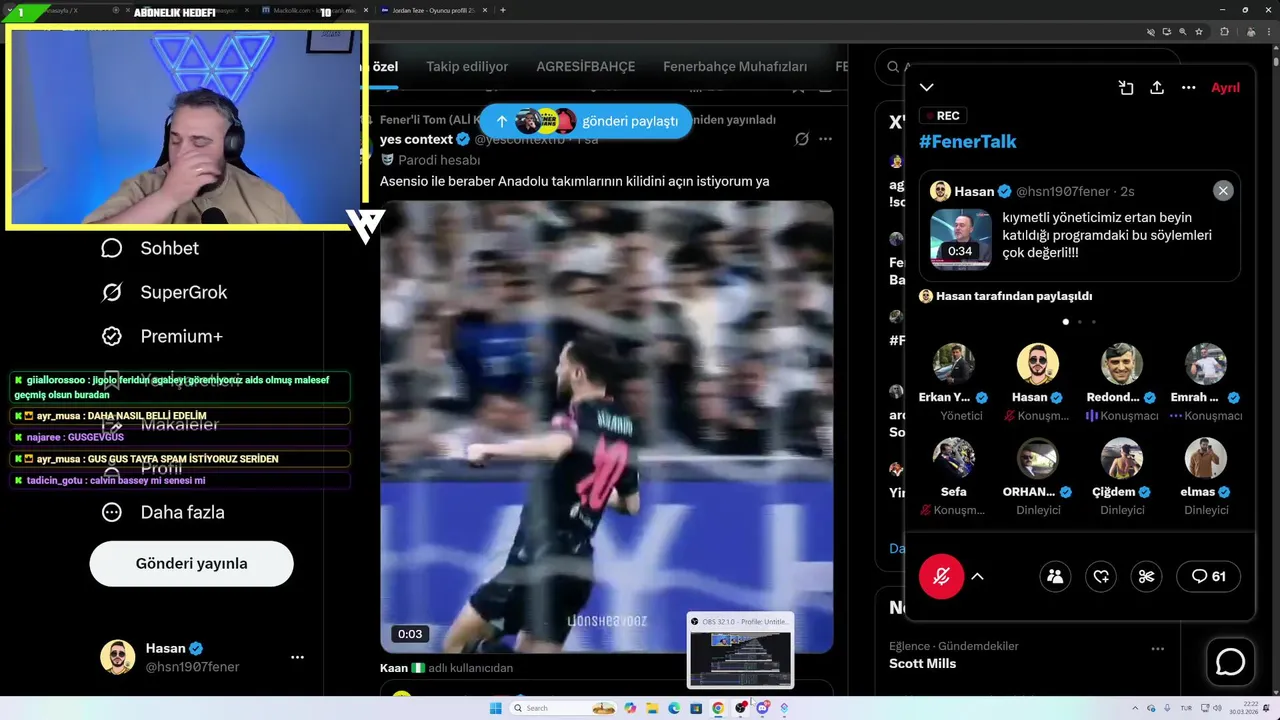Open browser extensions puzzle icon

click(x=1224, y=32)
